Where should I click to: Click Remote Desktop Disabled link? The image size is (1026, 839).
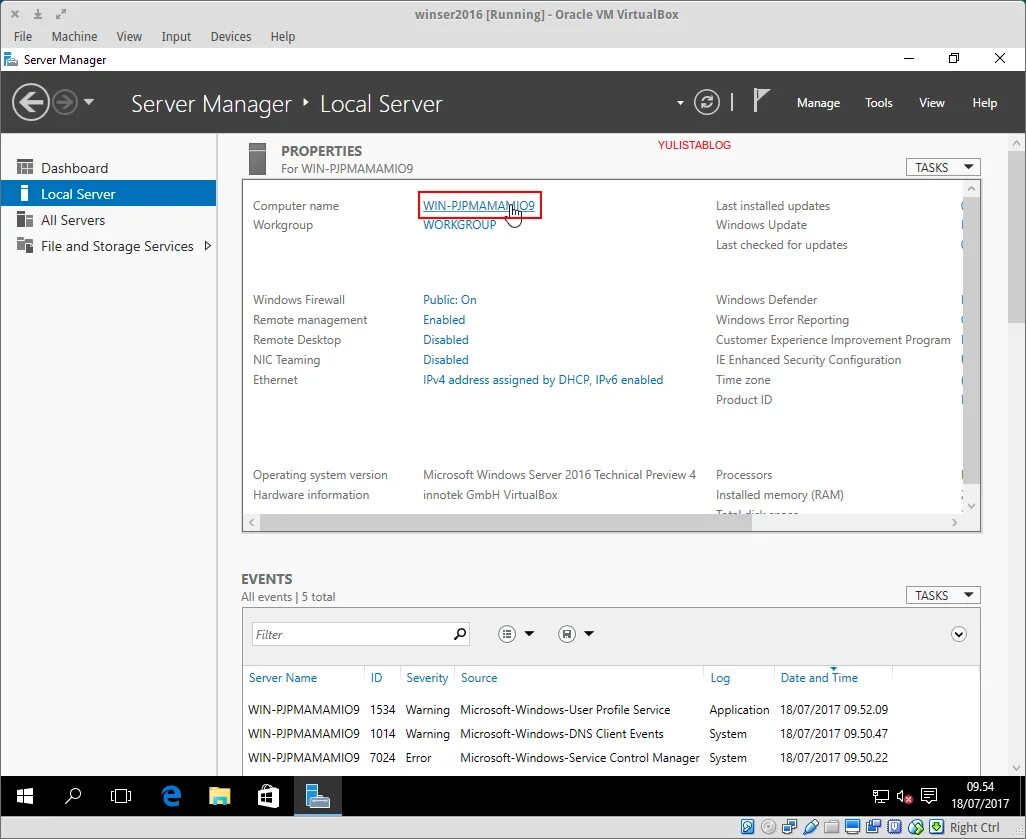446,340
